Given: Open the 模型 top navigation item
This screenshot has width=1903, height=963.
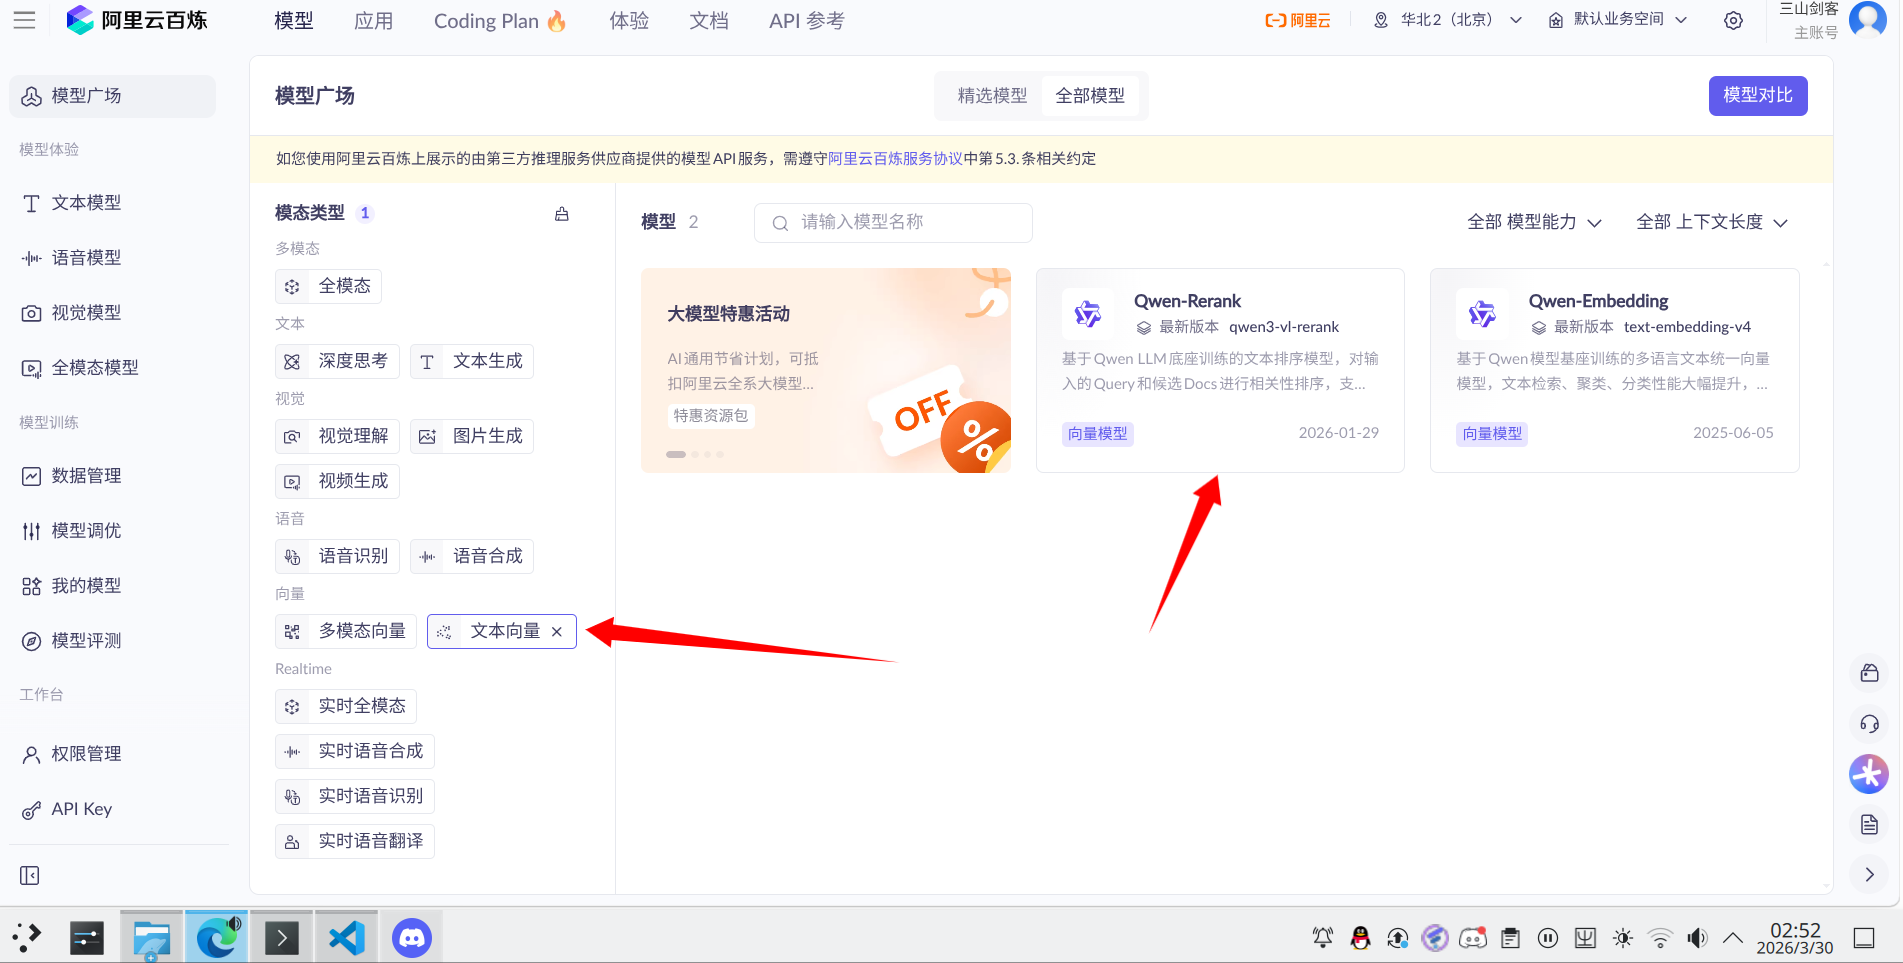Looking at the screenshot, I should pos(294,21).
